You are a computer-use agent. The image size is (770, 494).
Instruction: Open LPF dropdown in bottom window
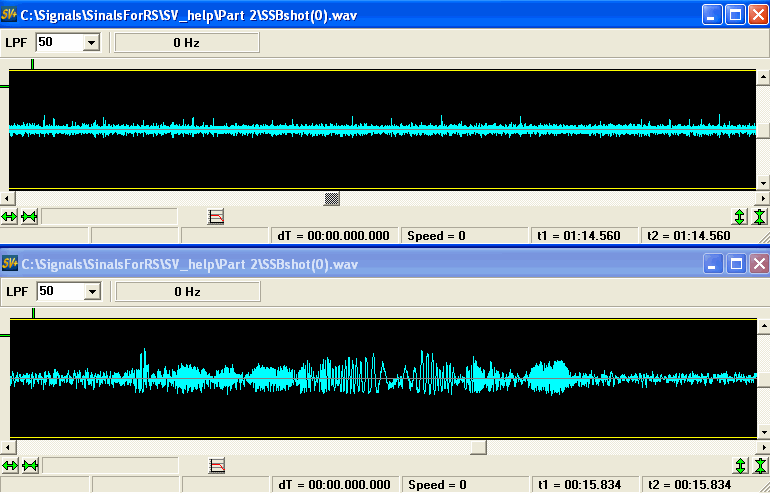tap(91, 291)
